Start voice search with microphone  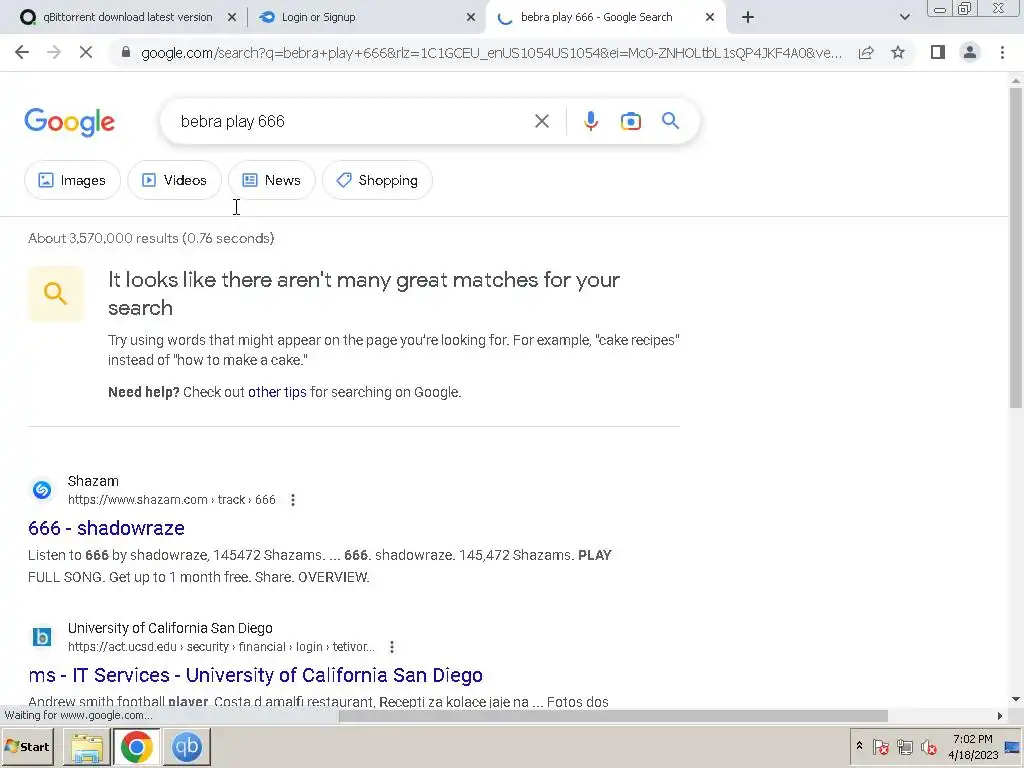(x=590, y=121)
